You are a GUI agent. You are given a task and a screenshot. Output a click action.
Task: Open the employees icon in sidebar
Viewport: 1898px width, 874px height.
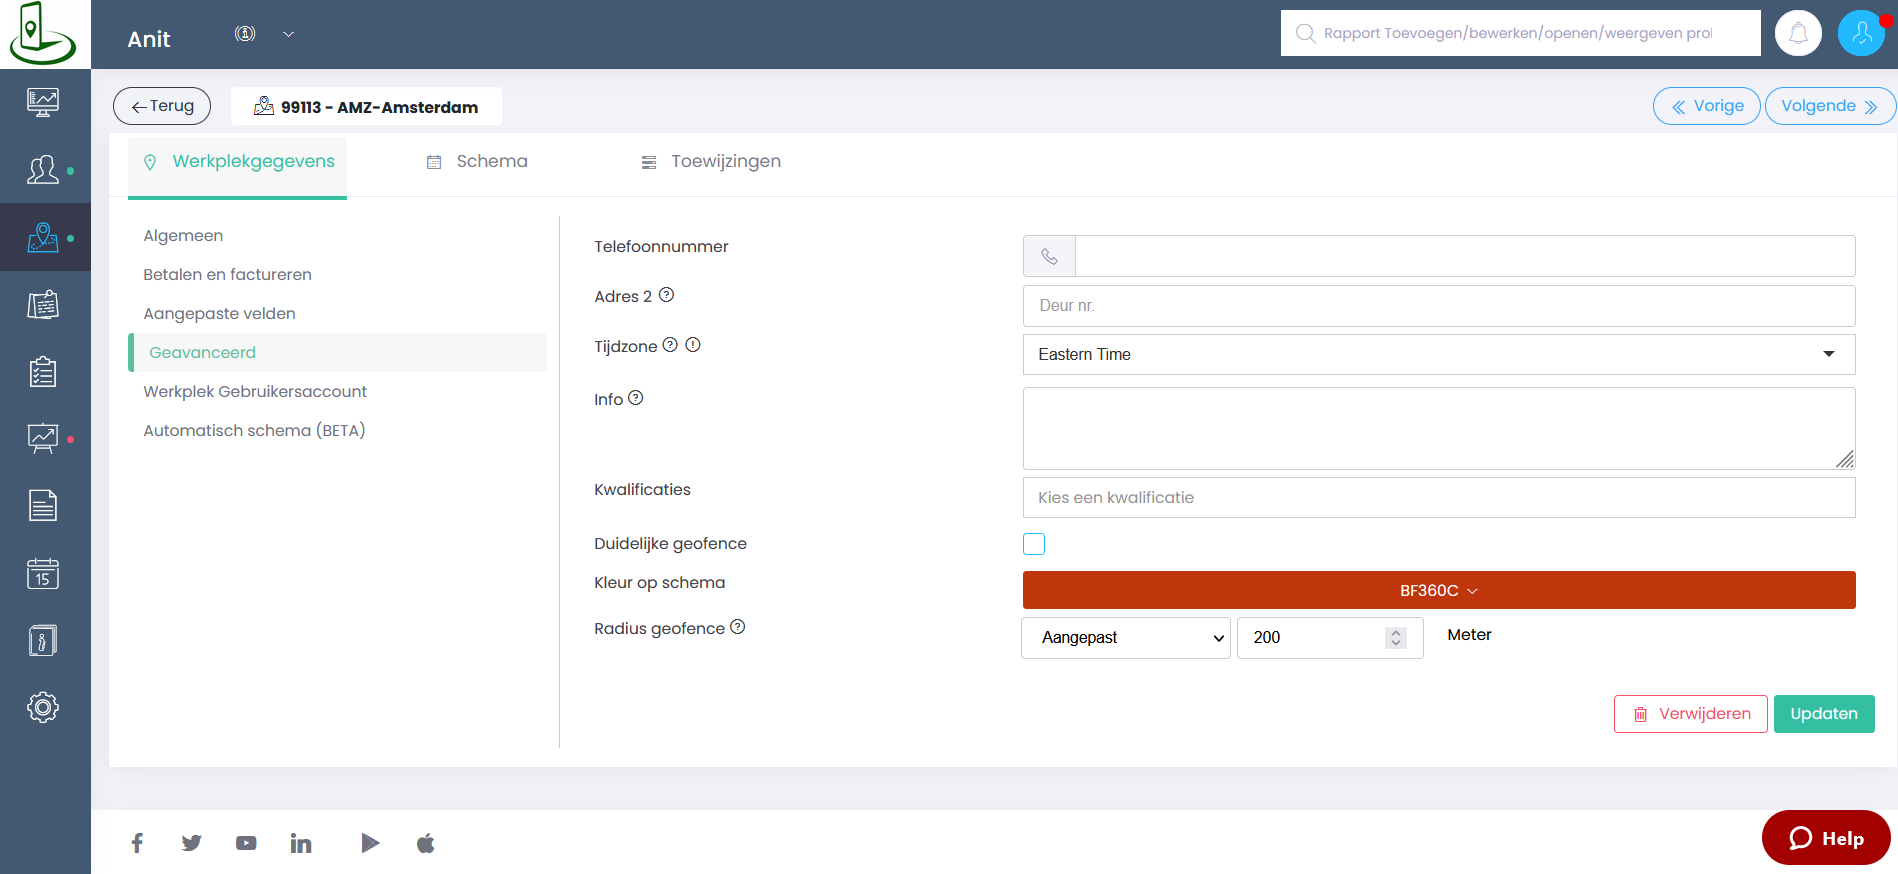pos(43,170)
